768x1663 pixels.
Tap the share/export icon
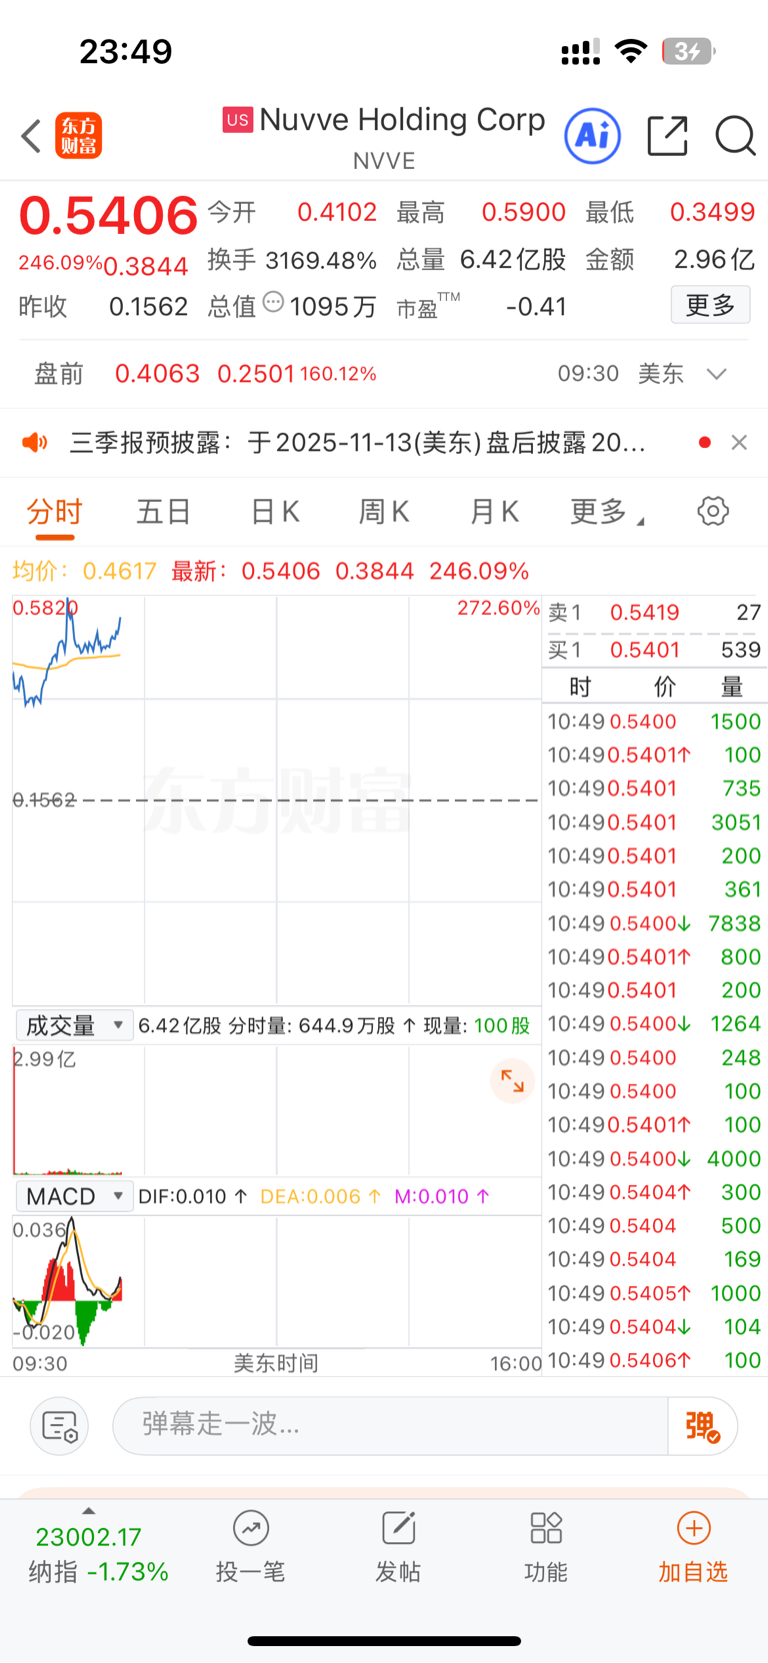668,136
